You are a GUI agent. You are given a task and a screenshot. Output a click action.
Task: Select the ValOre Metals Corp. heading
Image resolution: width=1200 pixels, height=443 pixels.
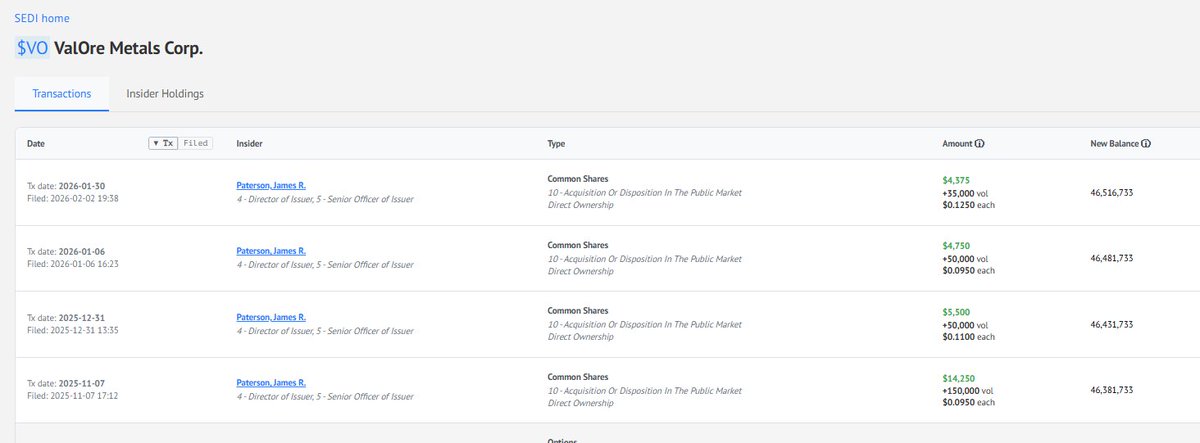click(129, 47)
